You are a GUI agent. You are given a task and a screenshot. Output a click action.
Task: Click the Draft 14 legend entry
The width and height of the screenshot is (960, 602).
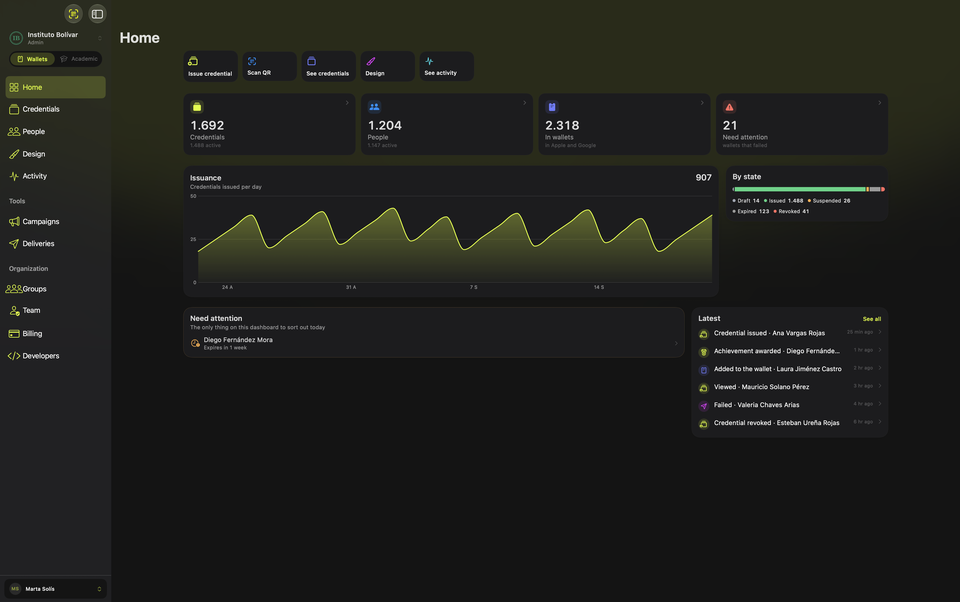(x=746, y=200)
